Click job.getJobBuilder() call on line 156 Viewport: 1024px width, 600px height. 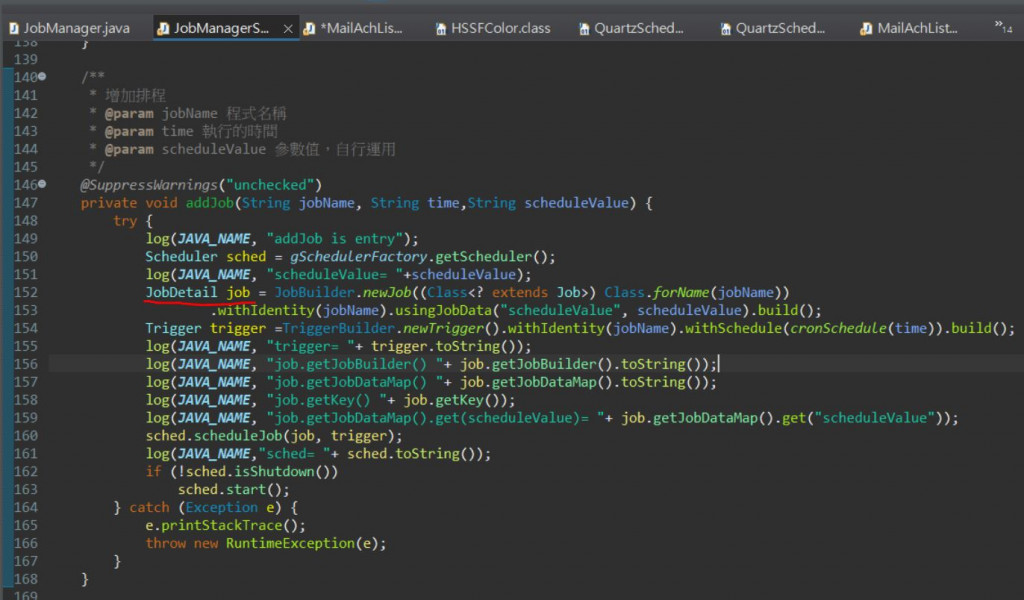click(x=536, y=364)
